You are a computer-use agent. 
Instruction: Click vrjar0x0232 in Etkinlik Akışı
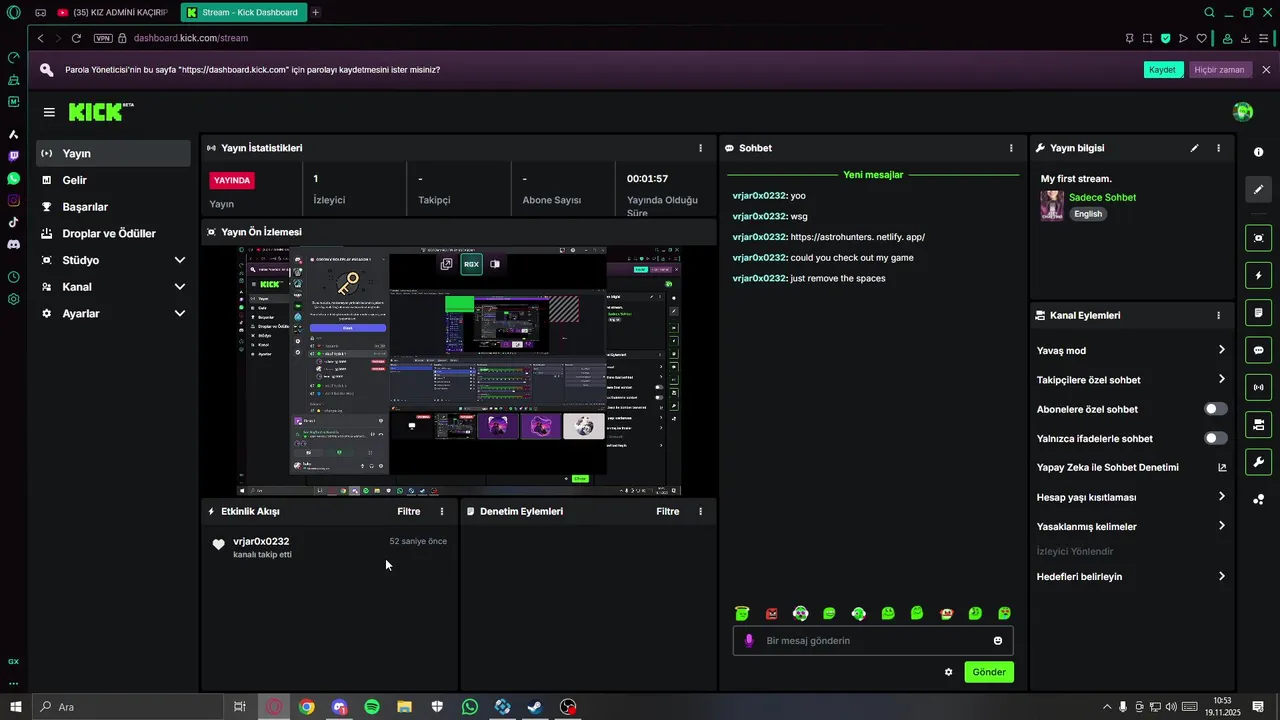click(x=261, y=541)
